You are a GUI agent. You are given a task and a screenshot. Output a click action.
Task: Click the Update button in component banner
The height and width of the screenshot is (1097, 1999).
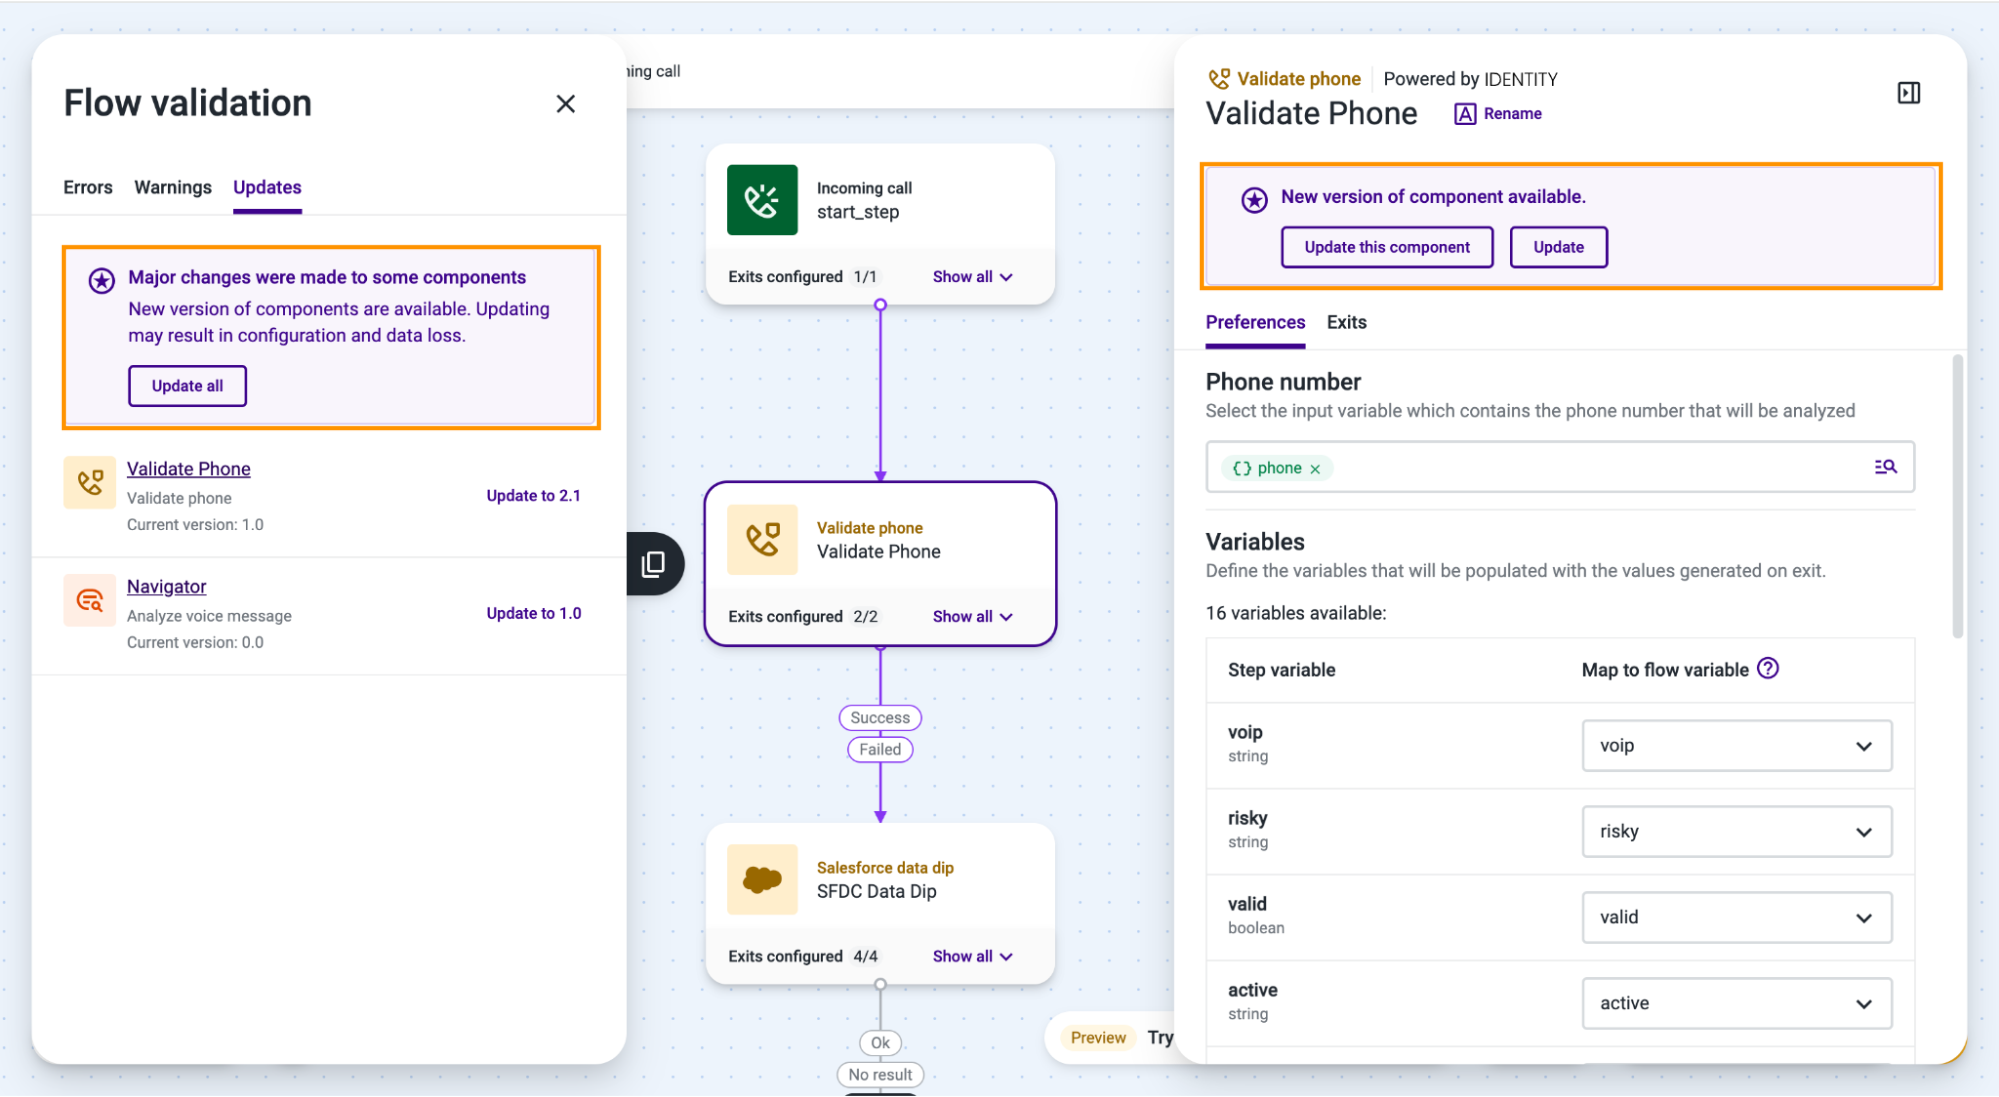click(x=1558, y=248)
